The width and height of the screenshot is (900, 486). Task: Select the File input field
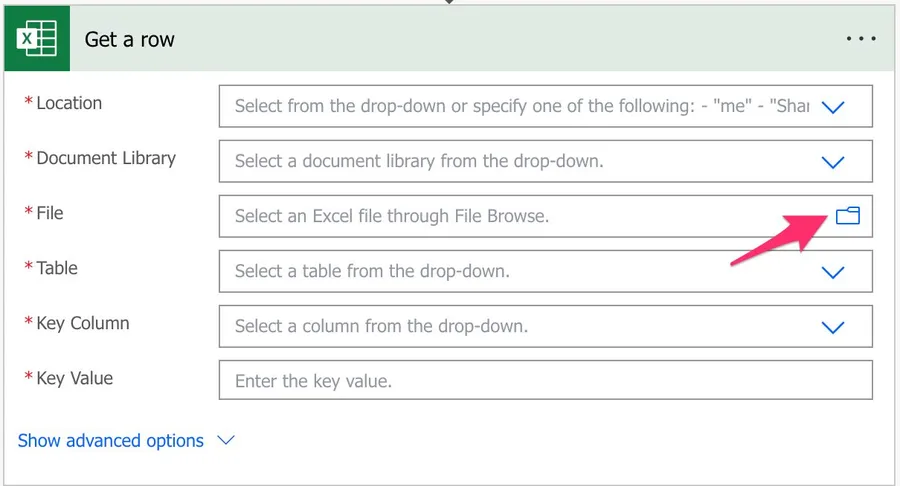(520, 216)
